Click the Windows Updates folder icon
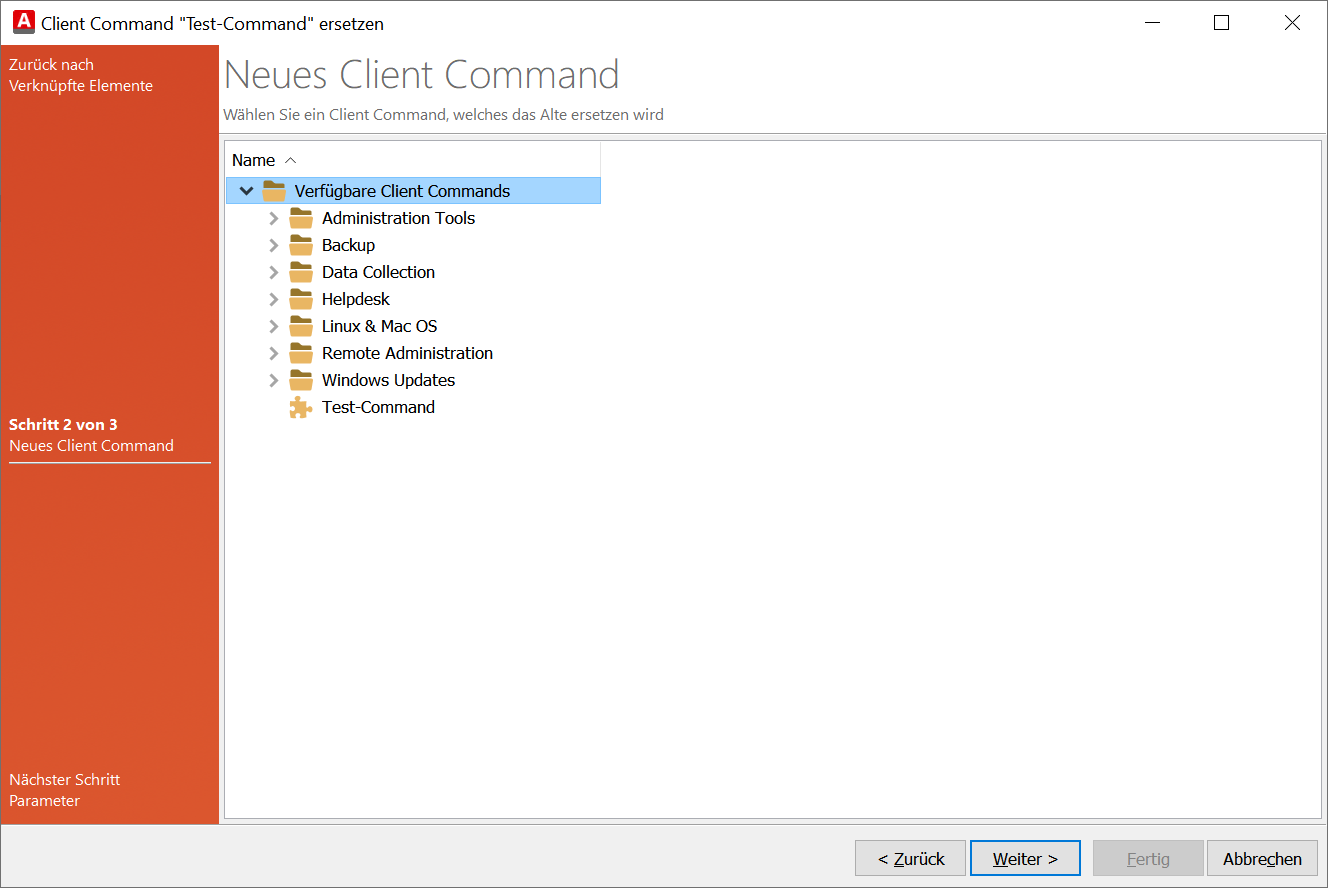The height and width of the screenshot is (888, 1328). (300, 380)
